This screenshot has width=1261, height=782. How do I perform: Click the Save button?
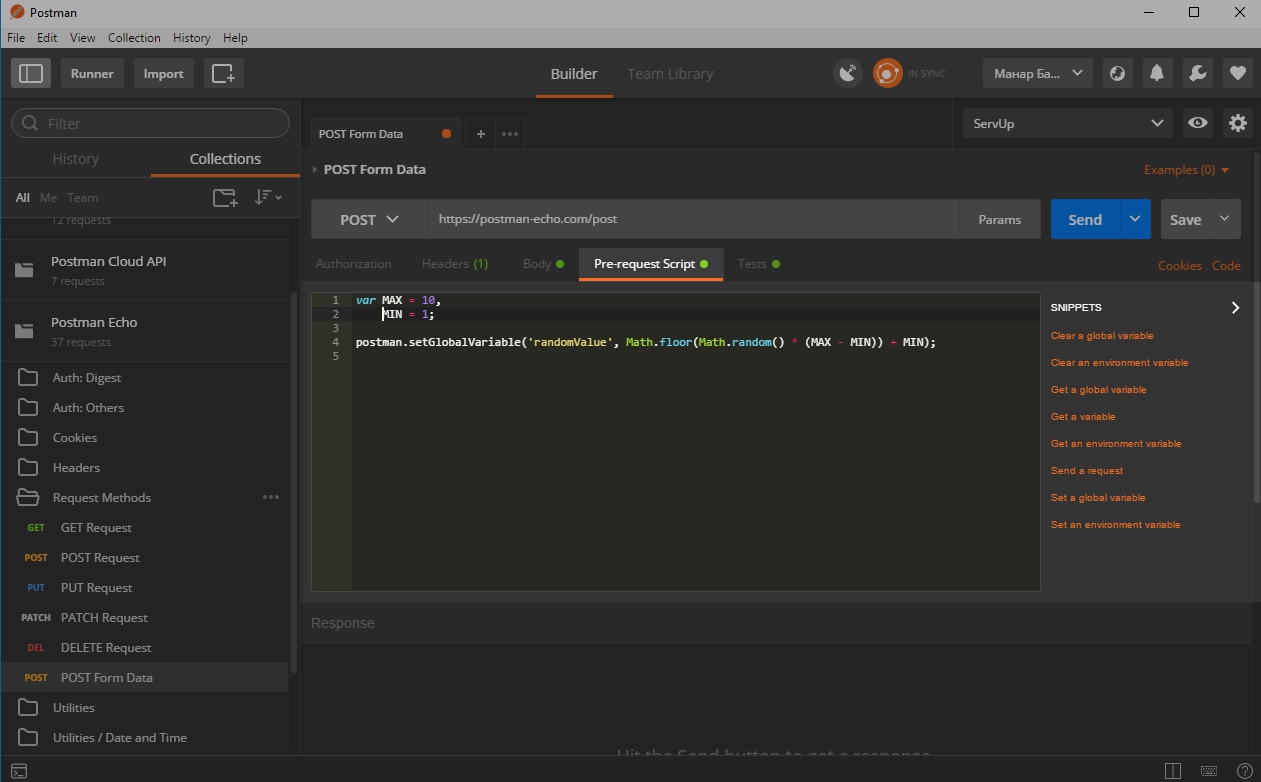pos(1185,219)
